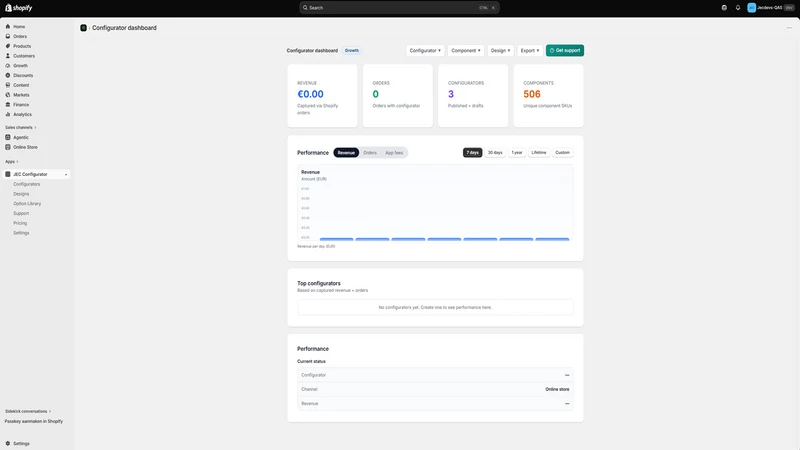Click the Orders 0 card
This screenshot has height=450, width=800.
pyautogui.click(x=398, y=95)
